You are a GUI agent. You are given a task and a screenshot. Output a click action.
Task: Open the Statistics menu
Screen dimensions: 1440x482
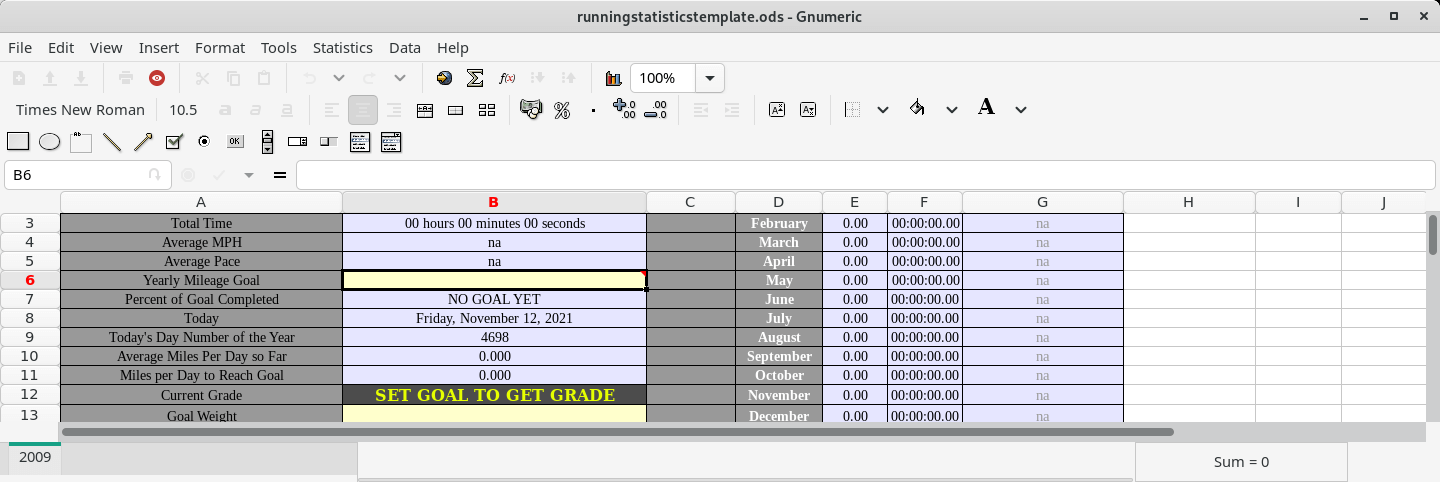click(x=342, y=48)
